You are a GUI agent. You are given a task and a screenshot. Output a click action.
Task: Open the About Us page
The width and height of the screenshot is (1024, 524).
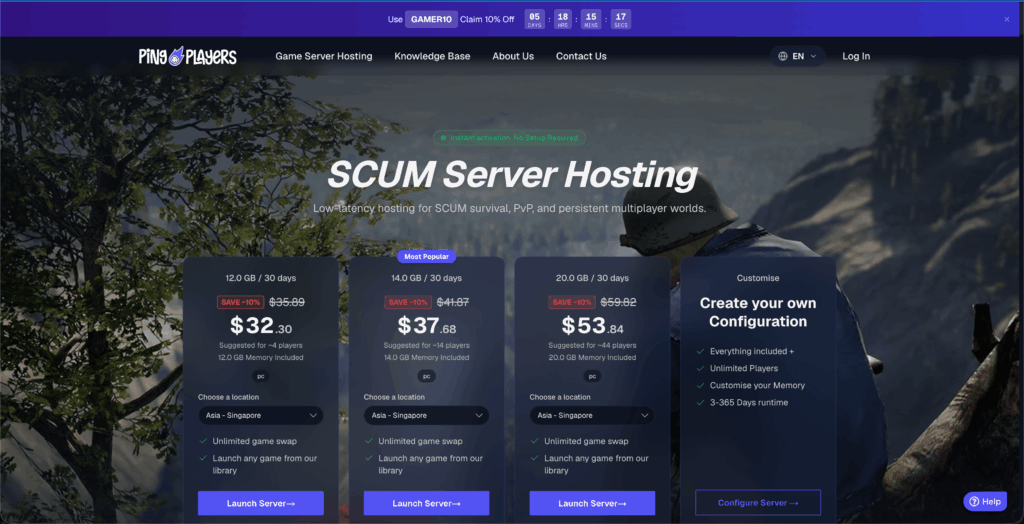tap(513, 56)
